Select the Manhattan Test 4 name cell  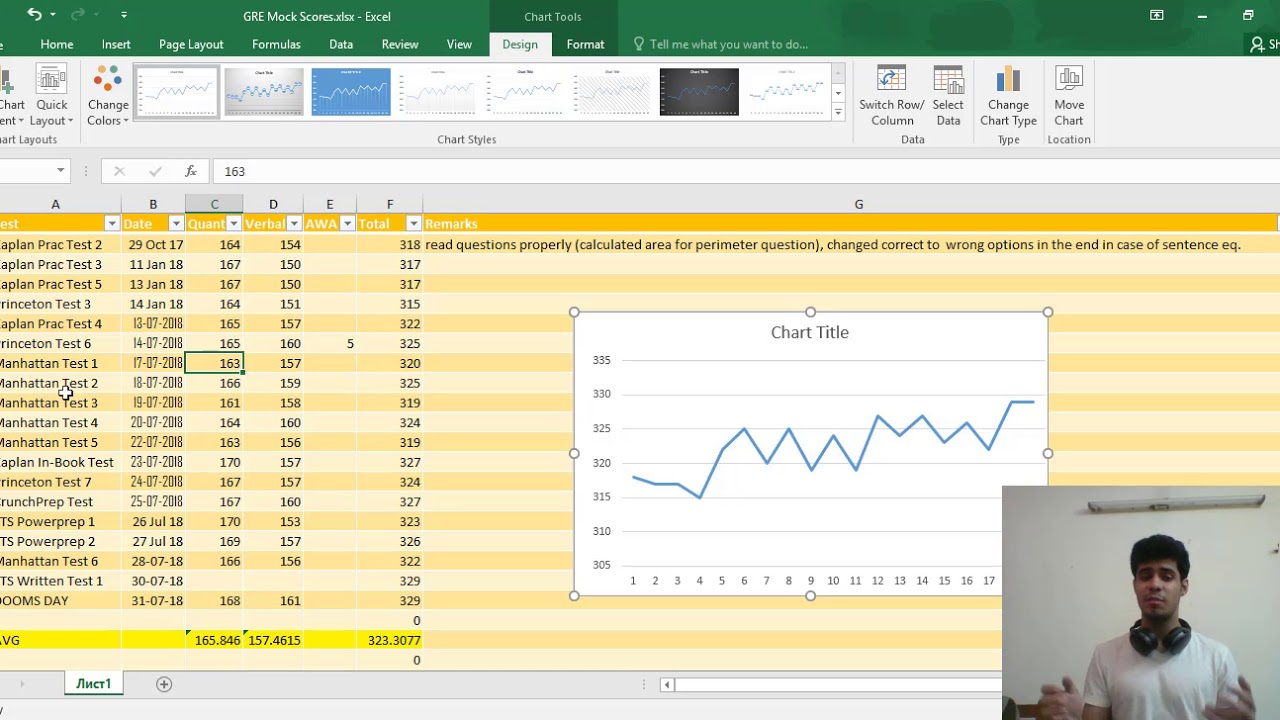click(x=60, y=423)
